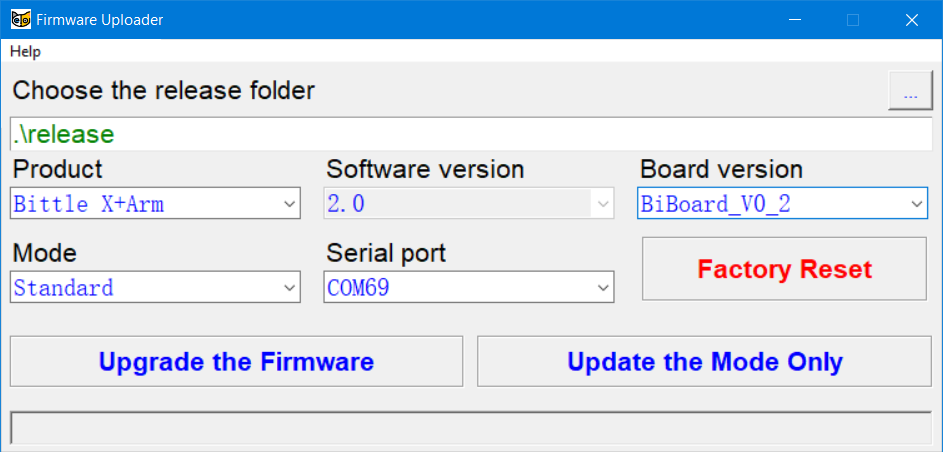Close the Firmware Uploader window

(x=911, y=20)
